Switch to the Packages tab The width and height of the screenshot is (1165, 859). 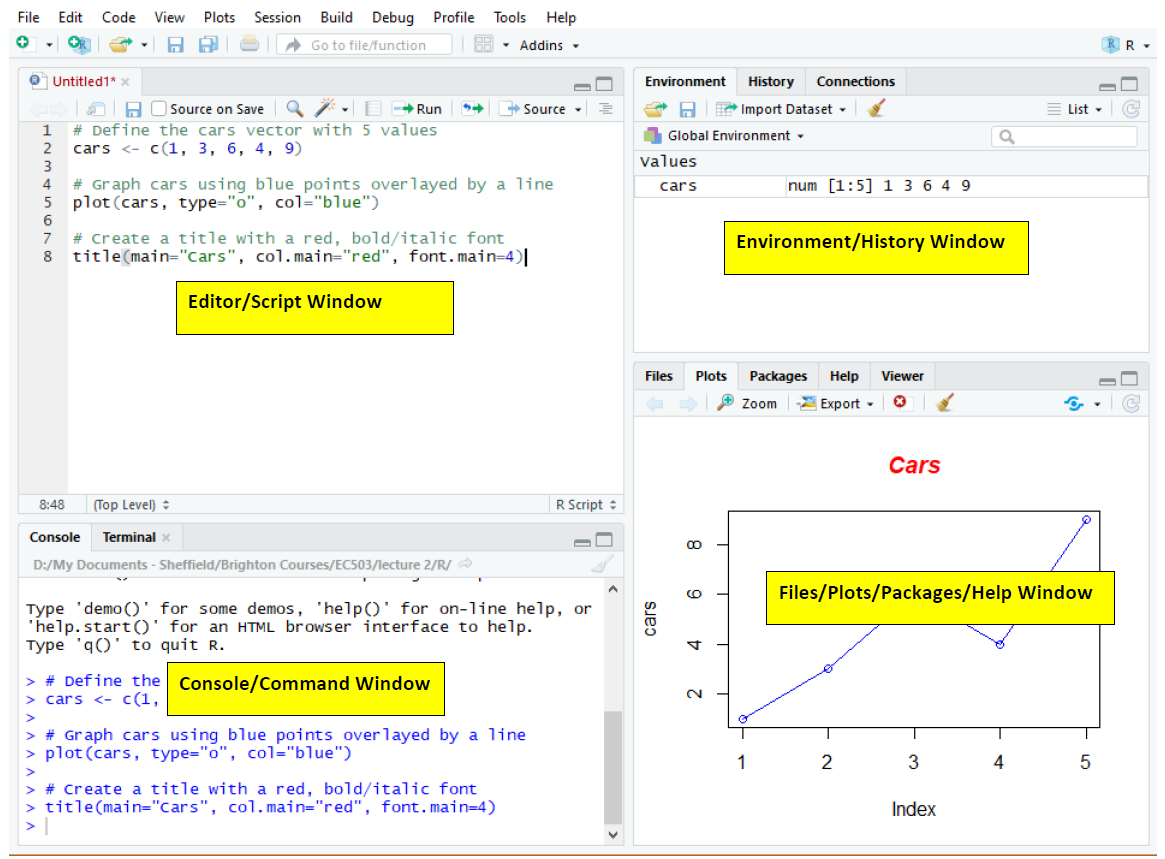(x=777, y=375)
